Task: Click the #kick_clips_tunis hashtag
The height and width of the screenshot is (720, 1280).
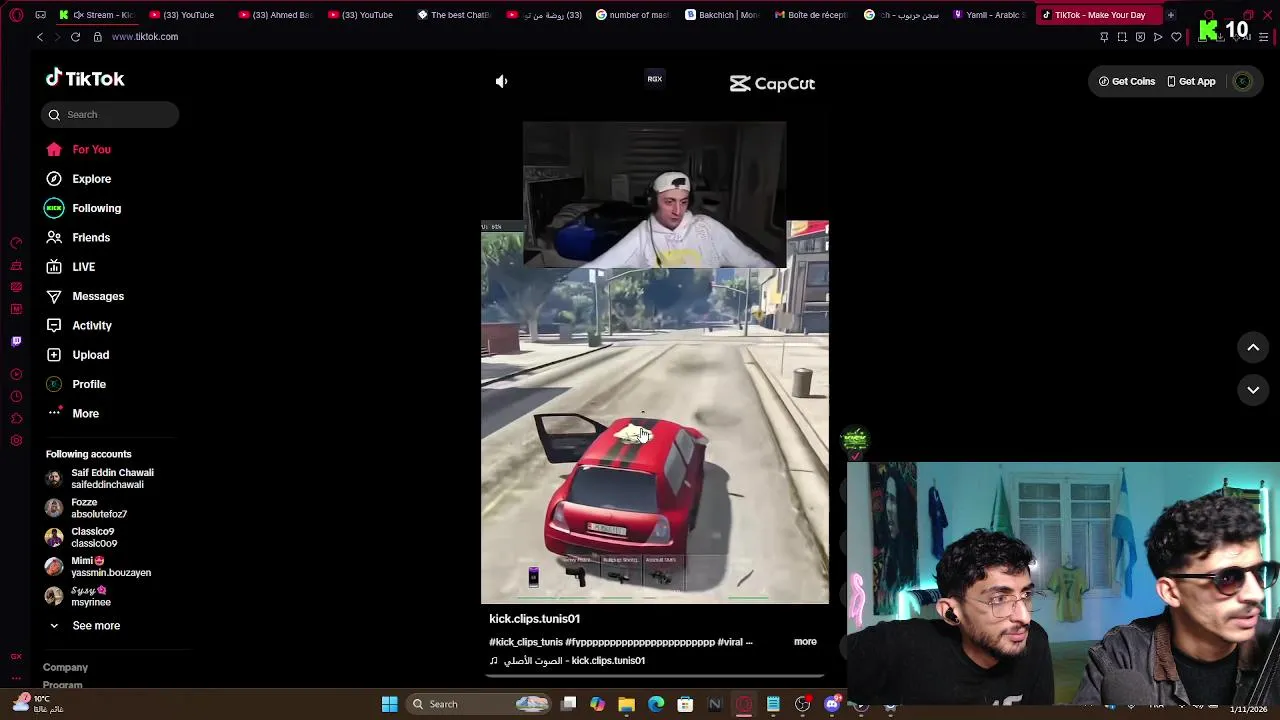Action: click(x=525, y=642)
